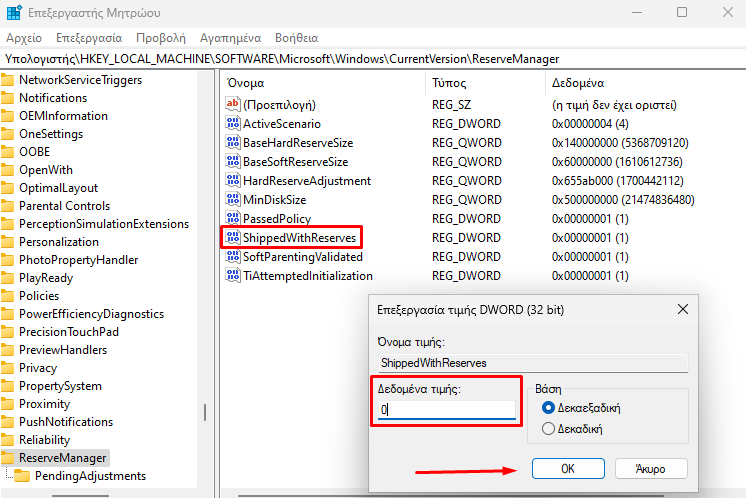Select the PropertySystem tree key
Screen dimensions: 746x498
[x=60, y=386]
